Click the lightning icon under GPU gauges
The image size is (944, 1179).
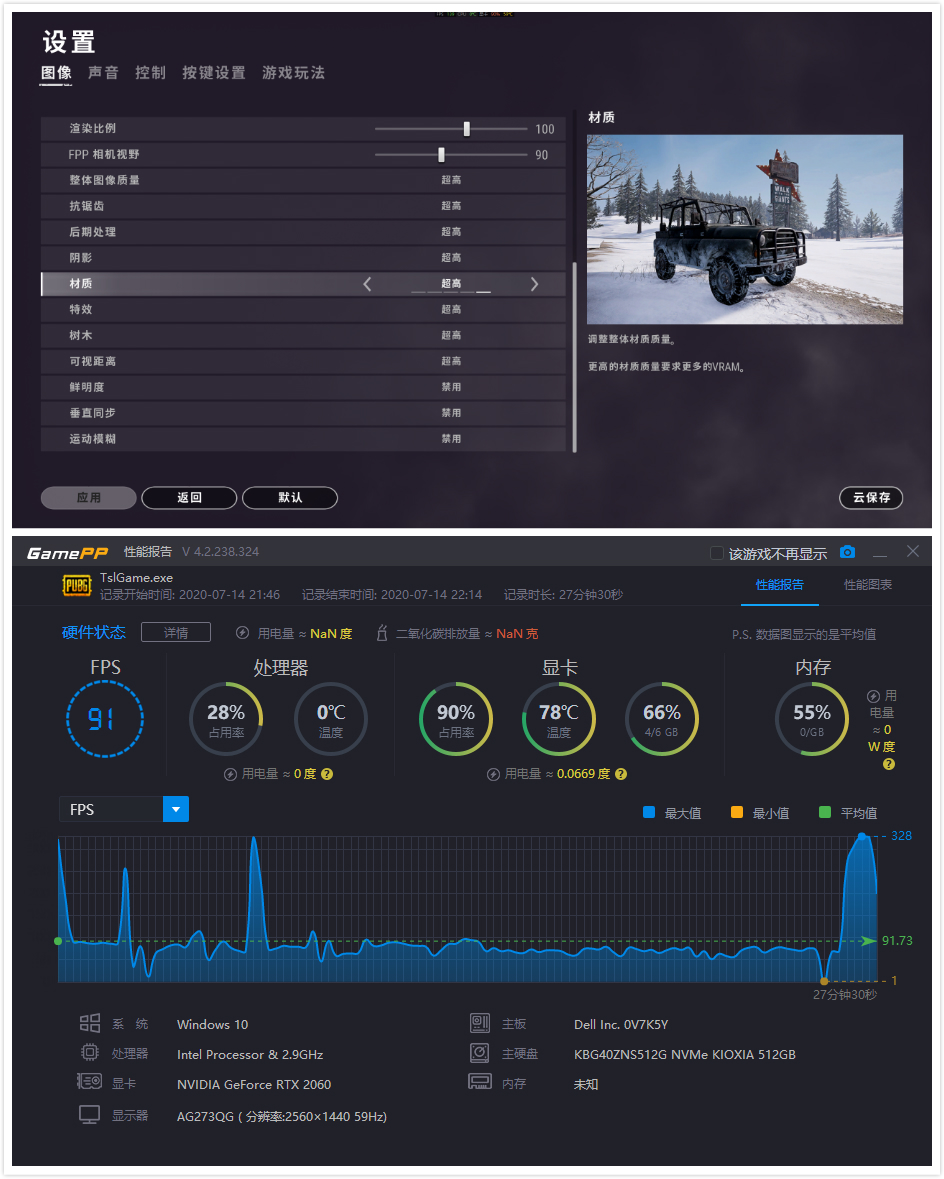tap(493, 774)
